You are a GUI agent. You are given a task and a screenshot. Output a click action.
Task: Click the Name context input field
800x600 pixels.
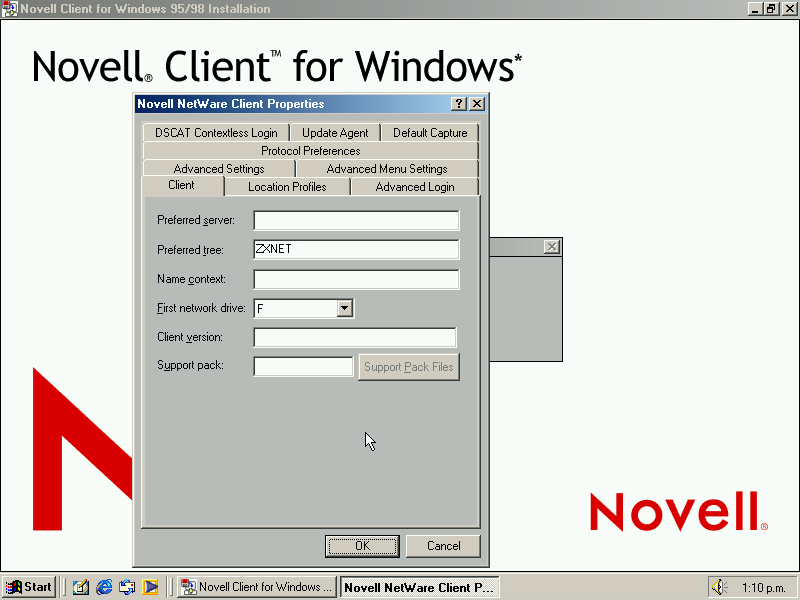(x=356, y=279)
